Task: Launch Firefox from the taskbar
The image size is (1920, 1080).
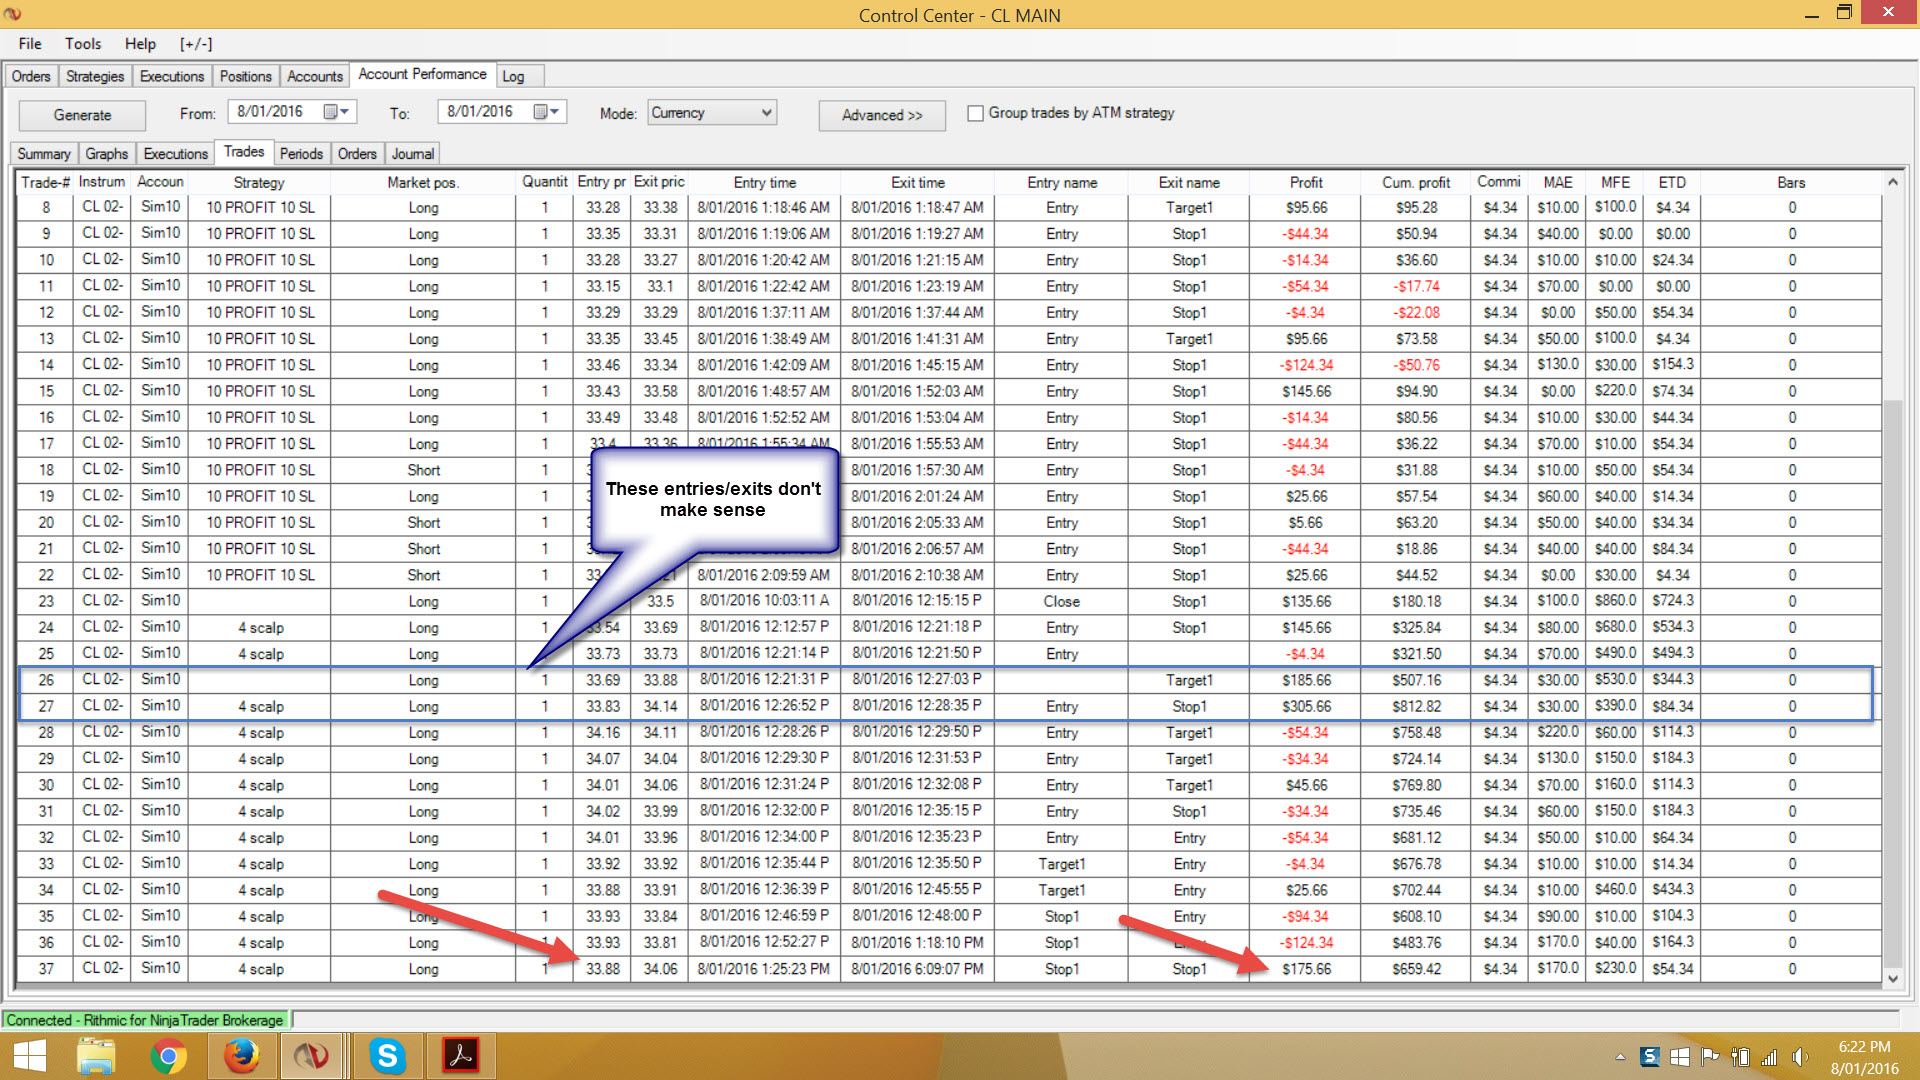Action: coord(241,1056)
